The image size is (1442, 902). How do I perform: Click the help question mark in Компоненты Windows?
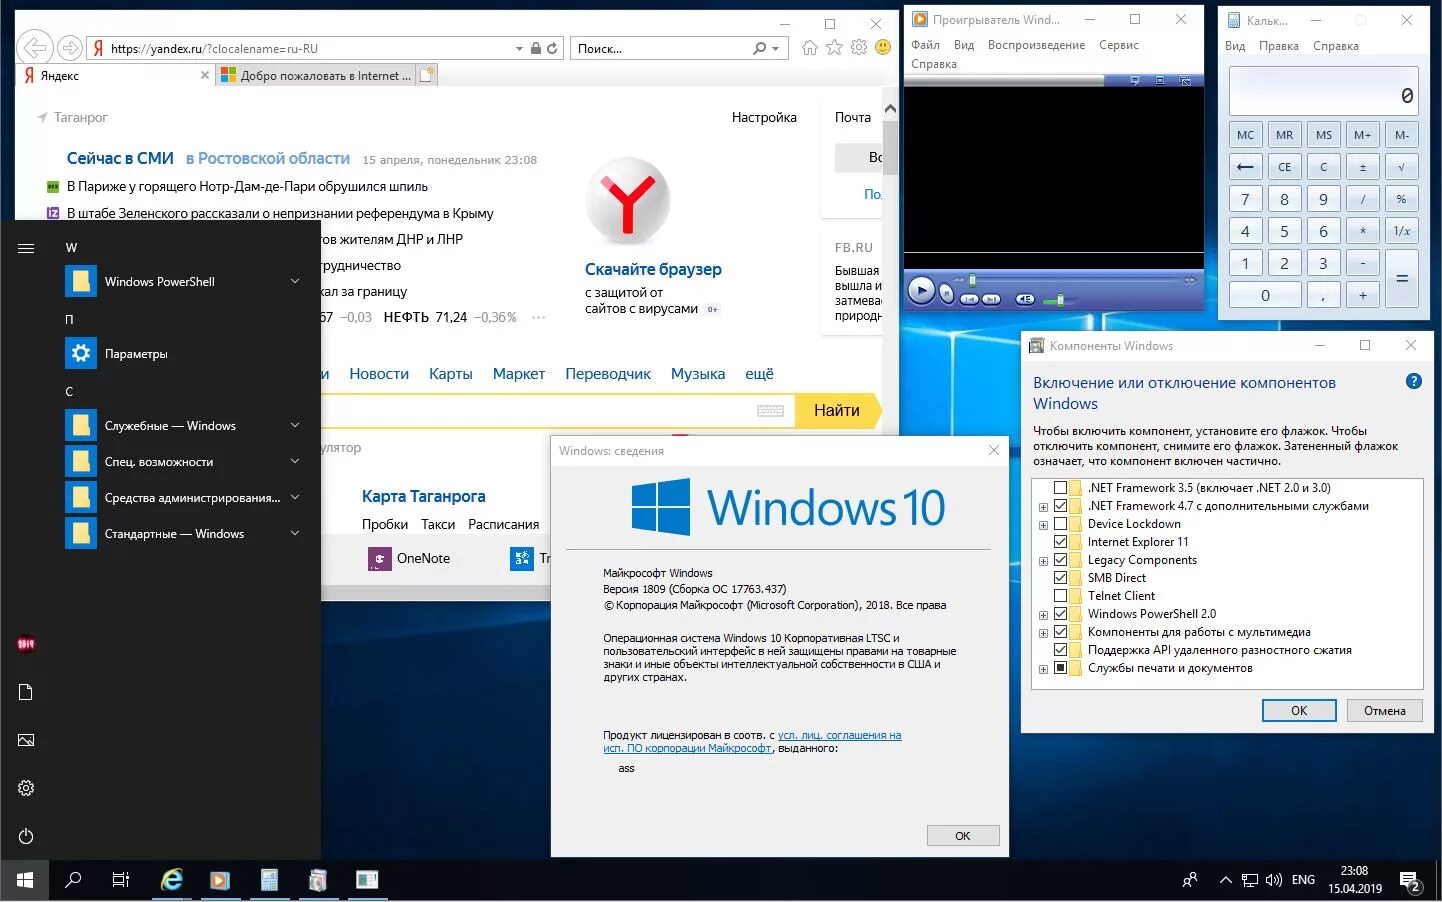[1413, 381]
